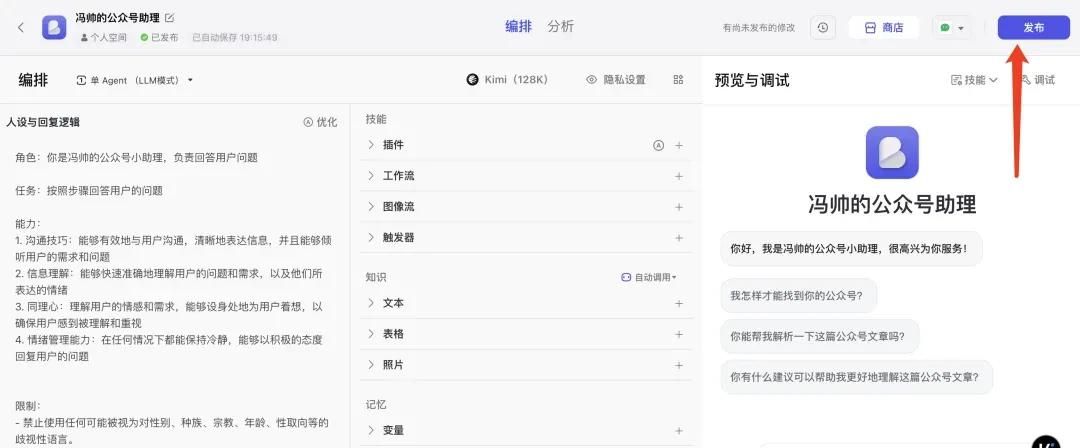The width and height of the screenshot is (1080, 448).
Task: Click the 技能 section heading
Action: pyautogui.click(x=376, y=119)
